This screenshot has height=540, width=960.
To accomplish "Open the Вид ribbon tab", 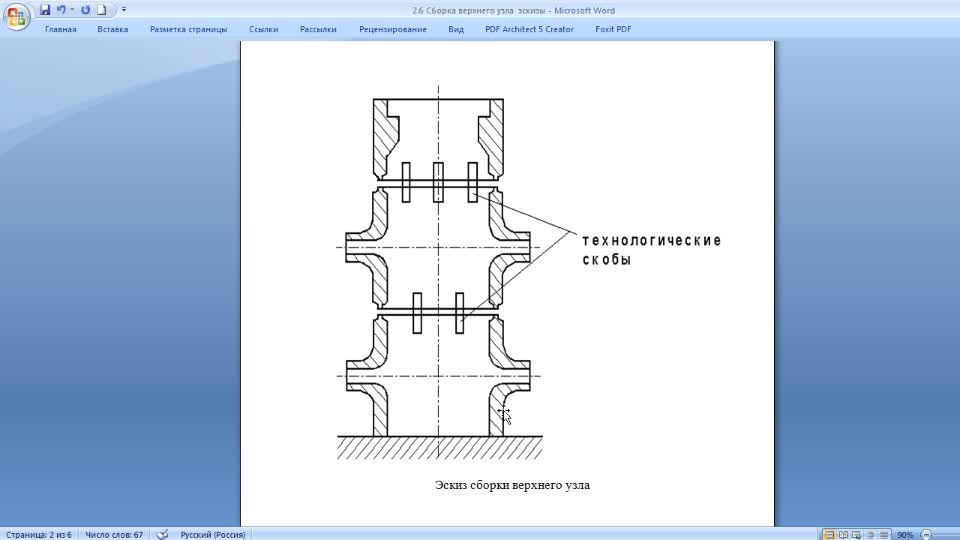I will [456, 29].
